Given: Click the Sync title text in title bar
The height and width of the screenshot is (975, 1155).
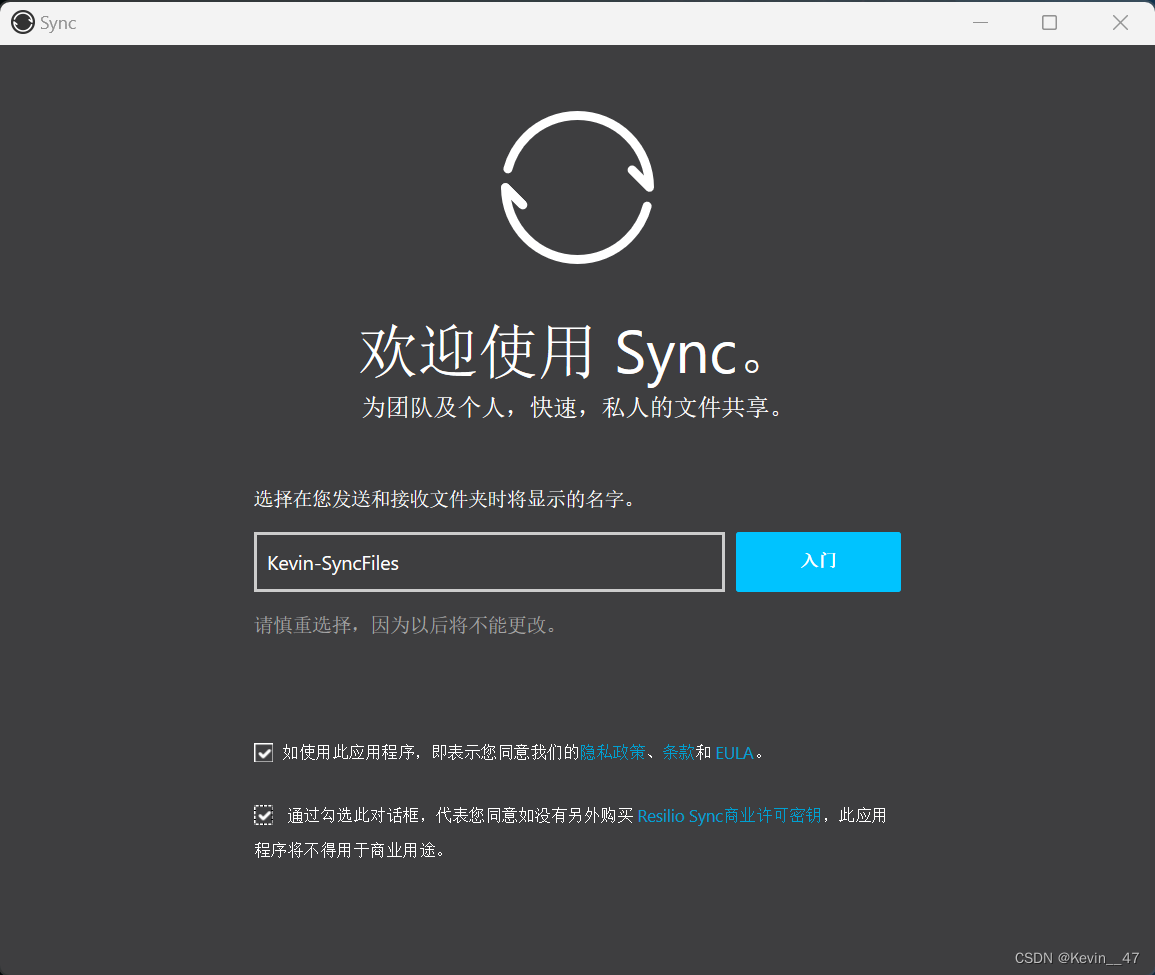Looking at the screenshot, I should pyautogui.click(x=58, y=23).
